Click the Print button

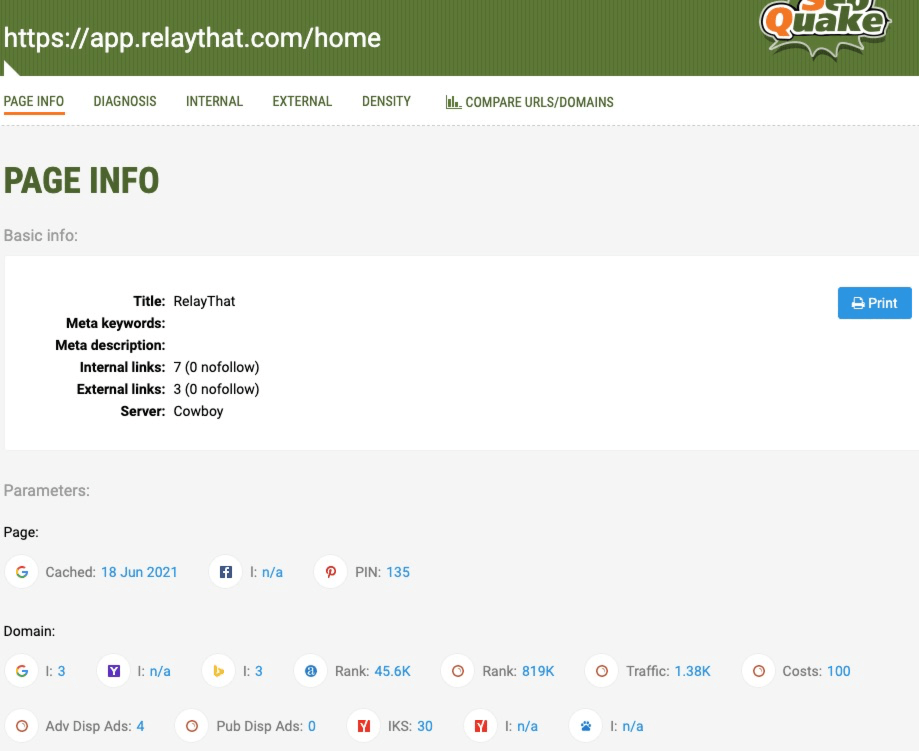[874, 303]
